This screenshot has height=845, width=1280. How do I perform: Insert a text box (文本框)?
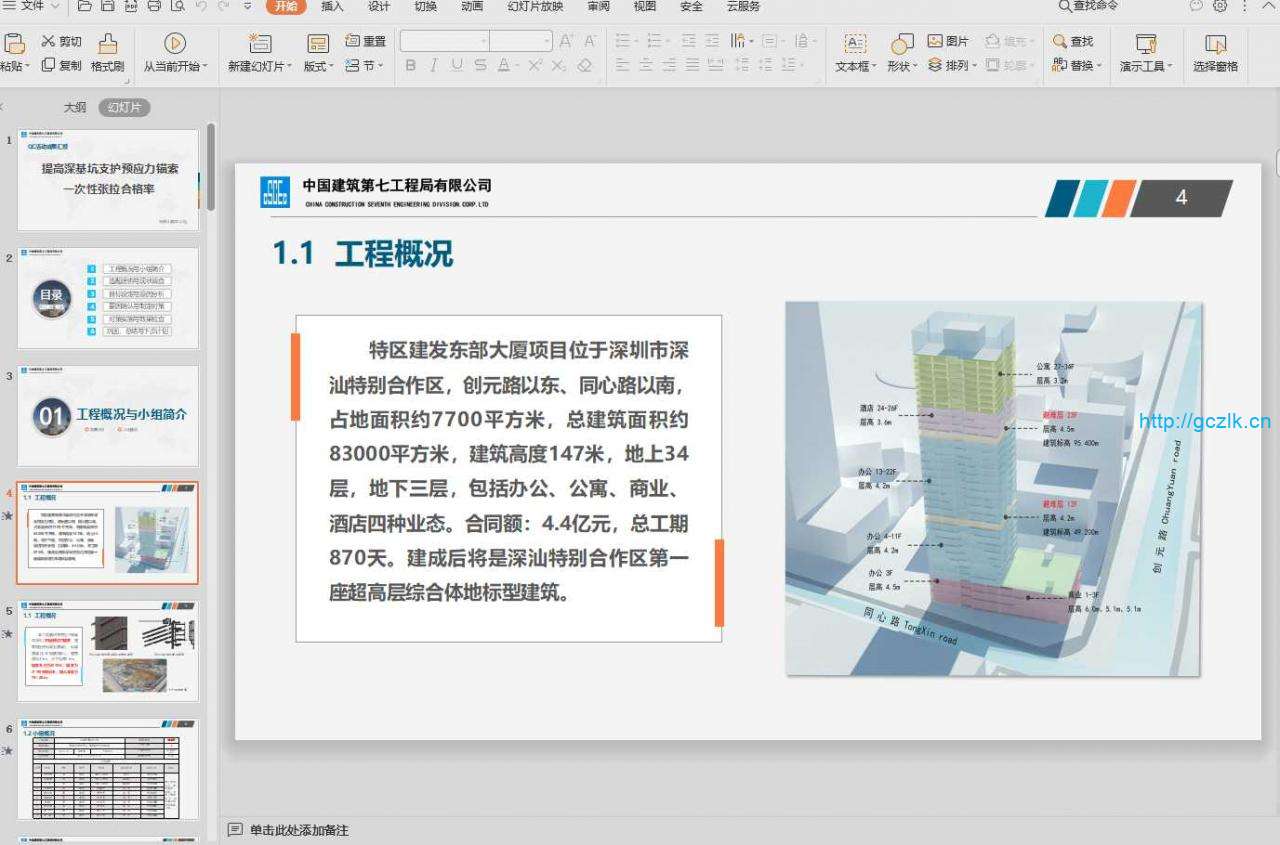click(x=855, y=43)
